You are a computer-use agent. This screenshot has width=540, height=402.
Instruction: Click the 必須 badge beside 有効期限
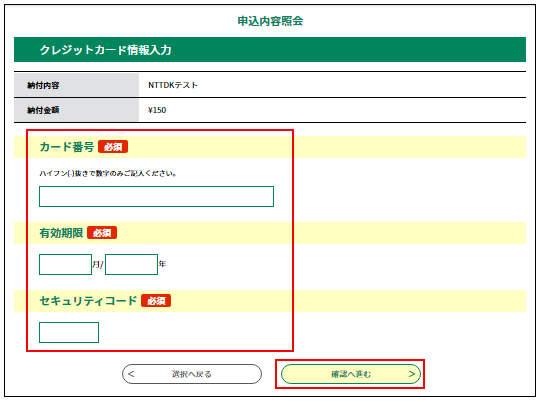[x=102, y=233]
